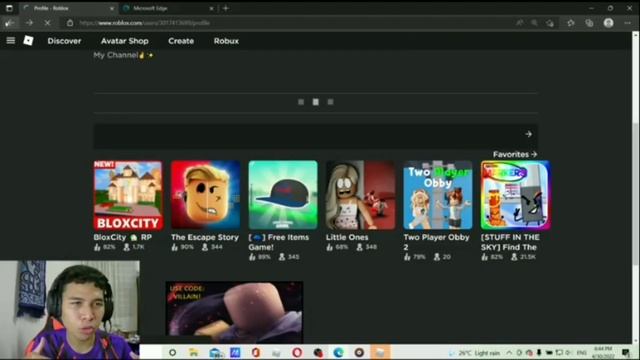Image resolution: width=640 pixels, height=360 pixels.
Task: Open Edge favorites star icon
Action: pos(571,23)
